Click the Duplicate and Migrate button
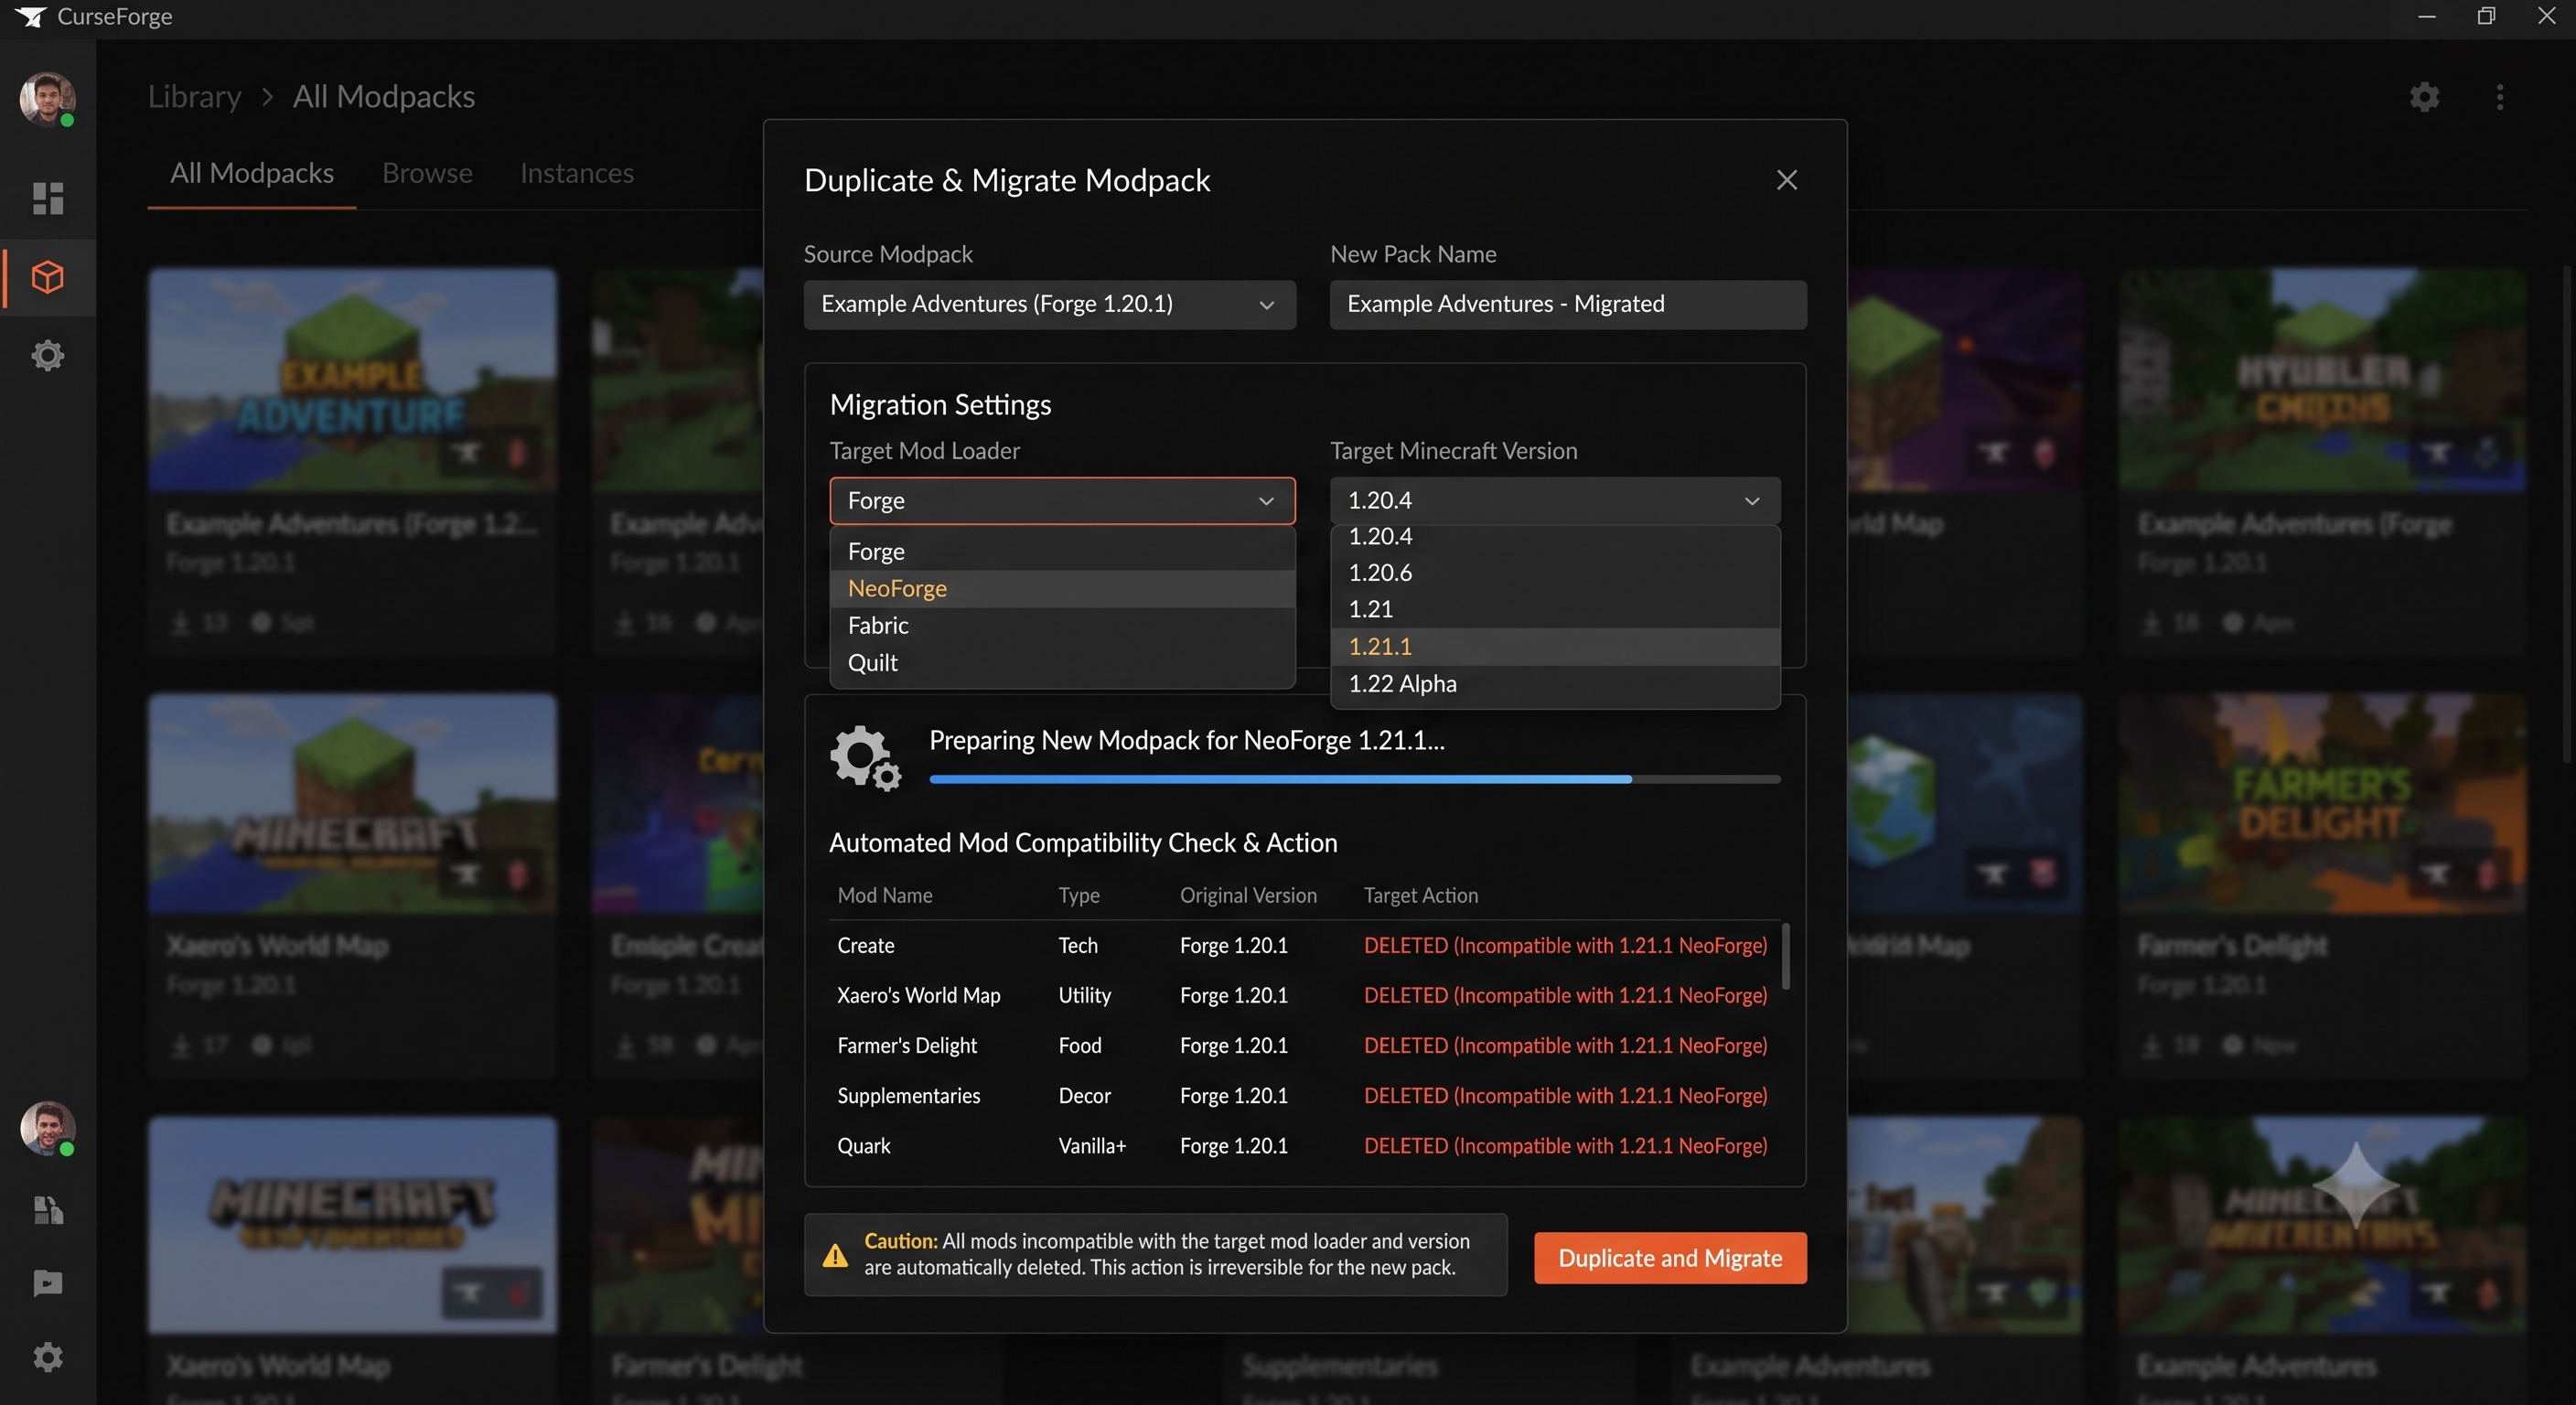The image size is (2576, 1405). pos(1670,1258)
